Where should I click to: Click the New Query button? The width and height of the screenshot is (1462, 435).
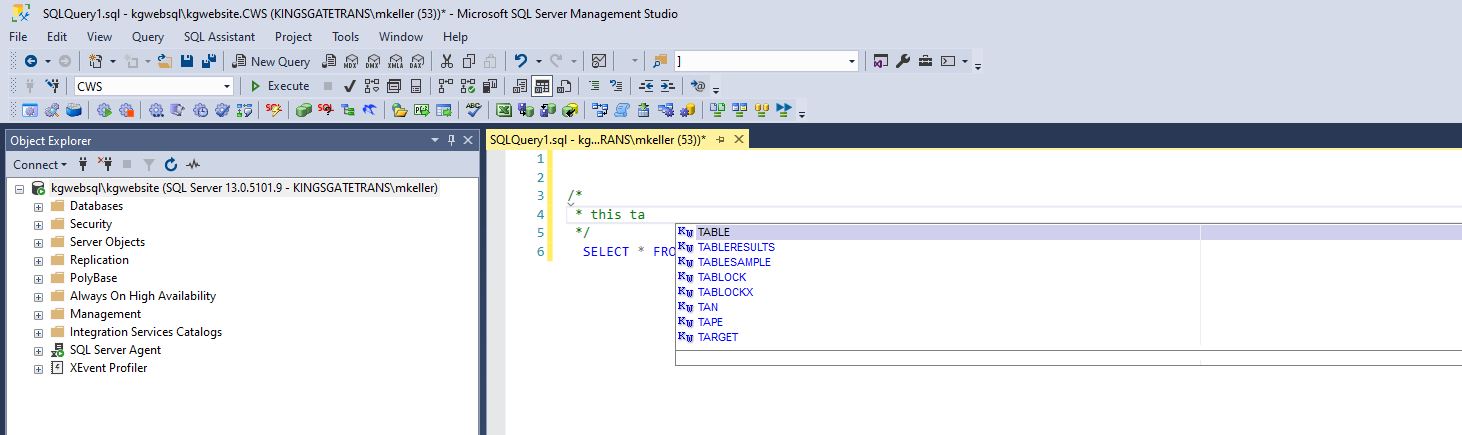[x=272, y=61]
